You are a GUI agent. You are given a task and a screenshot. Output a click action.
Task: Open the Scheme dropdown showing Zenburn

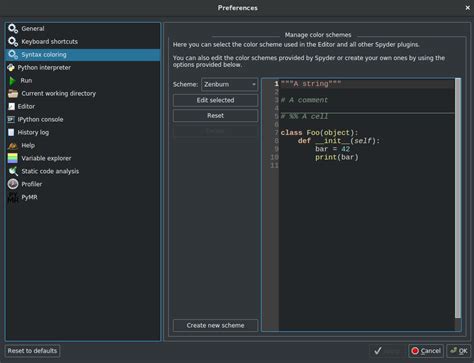click(229, 85)
